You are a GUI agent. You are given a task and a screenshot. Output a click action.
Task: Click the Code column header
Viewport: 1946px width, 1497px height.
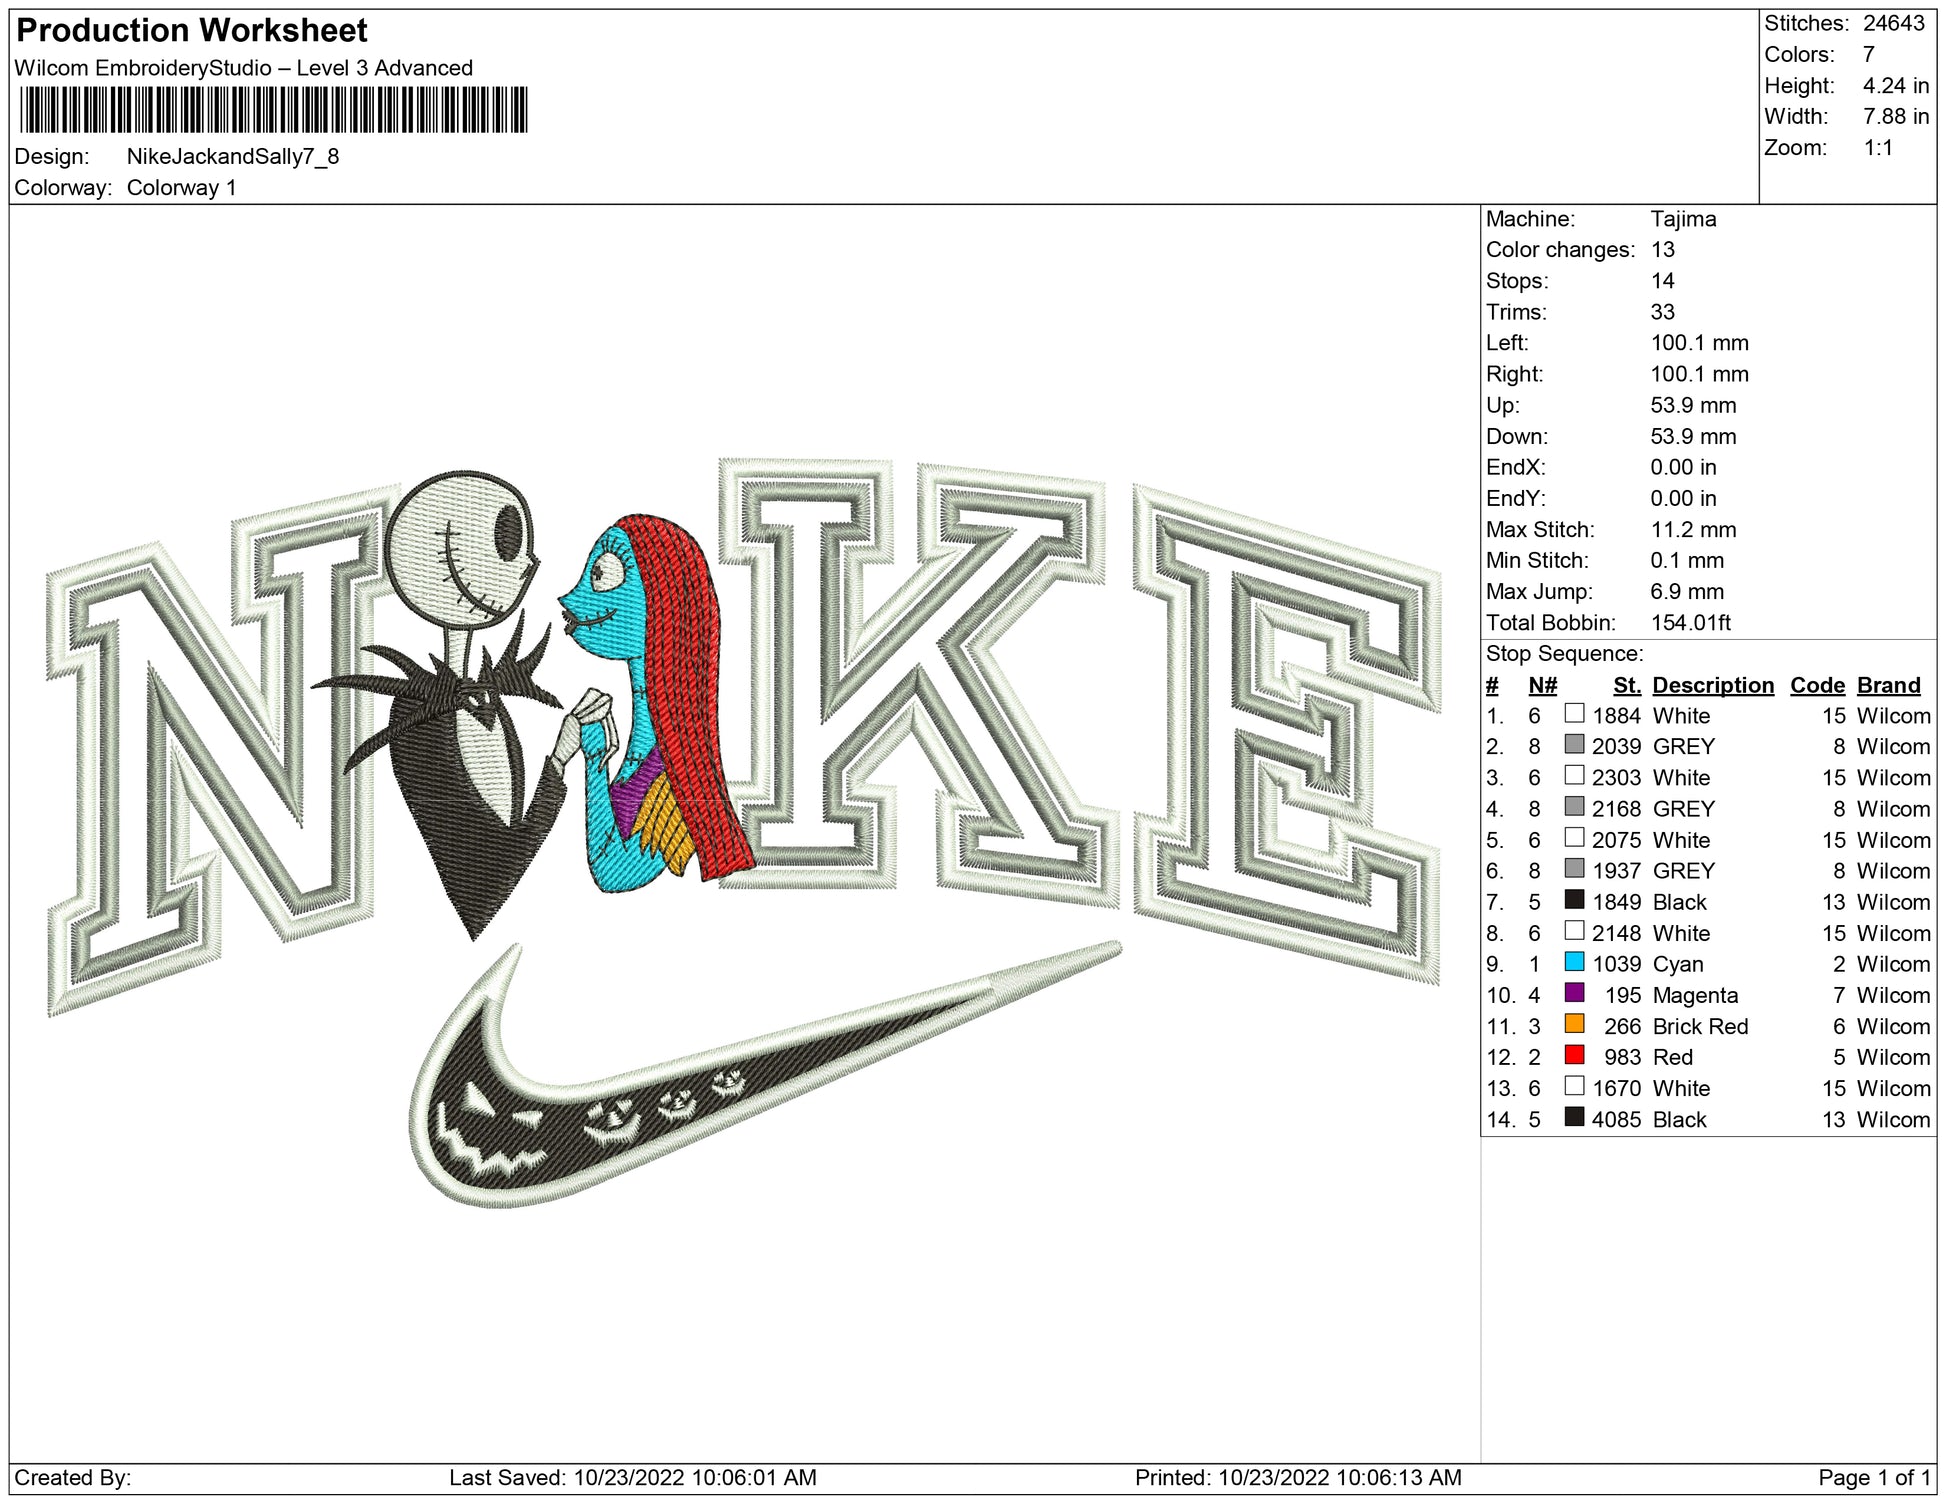[x=1816, y=685]
